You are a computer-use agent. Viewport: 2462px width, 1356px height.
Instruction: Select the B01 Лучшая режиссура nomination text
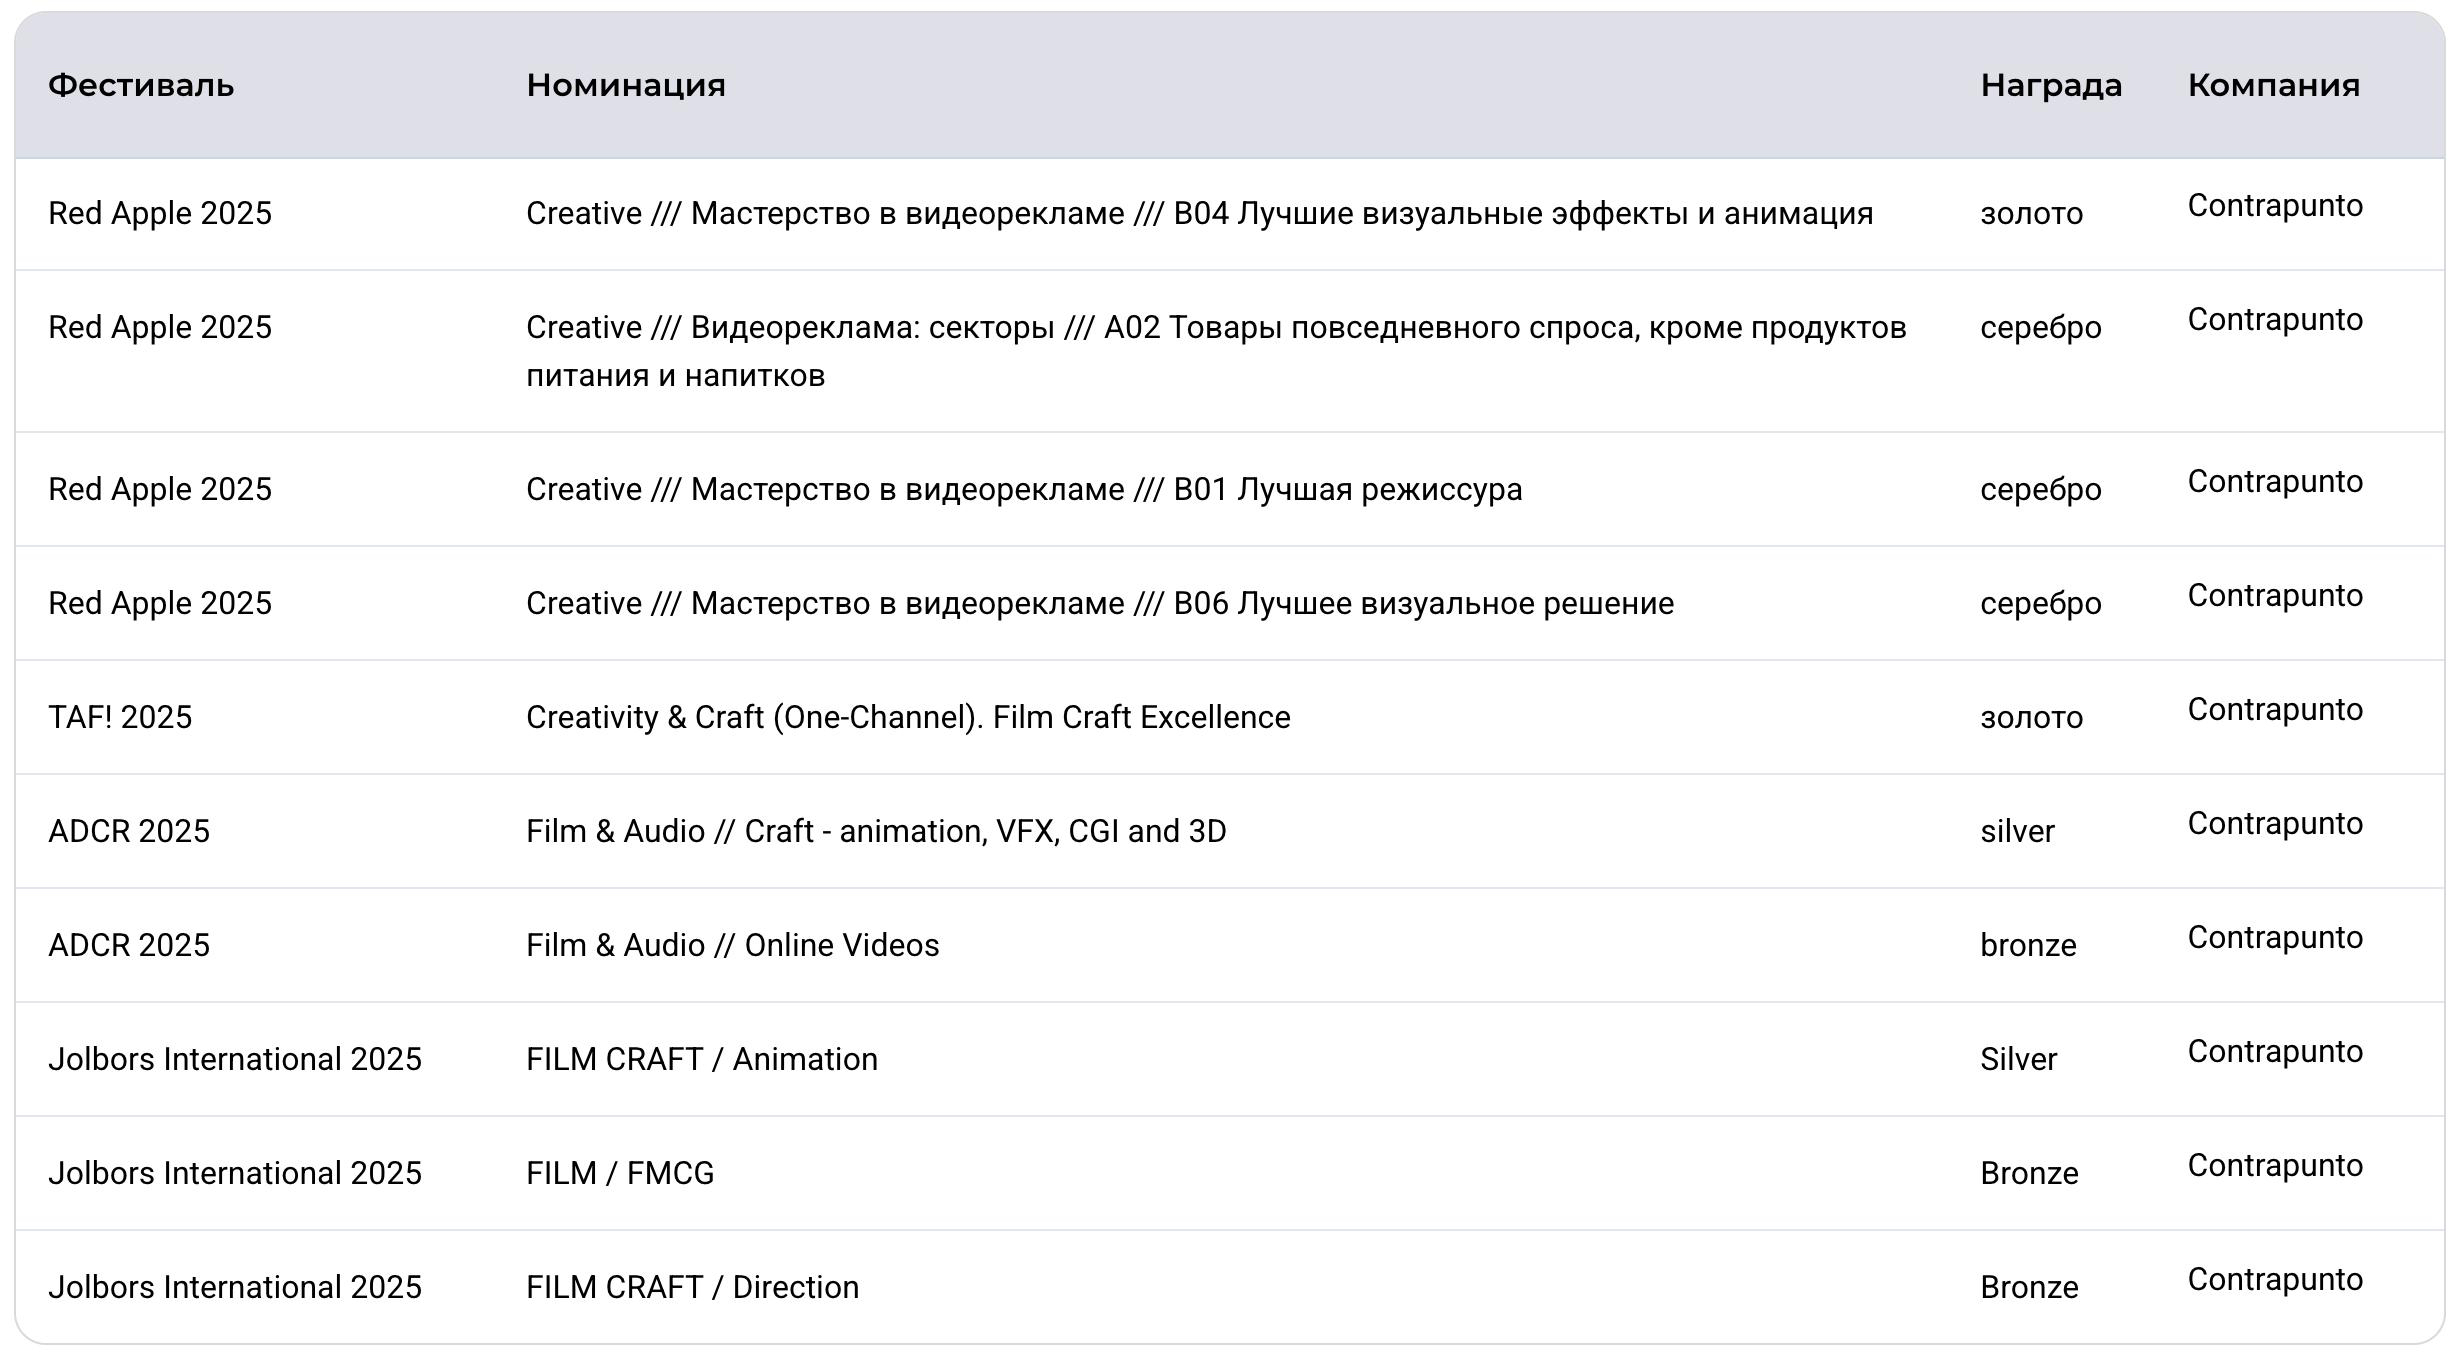pos(1024,489)
